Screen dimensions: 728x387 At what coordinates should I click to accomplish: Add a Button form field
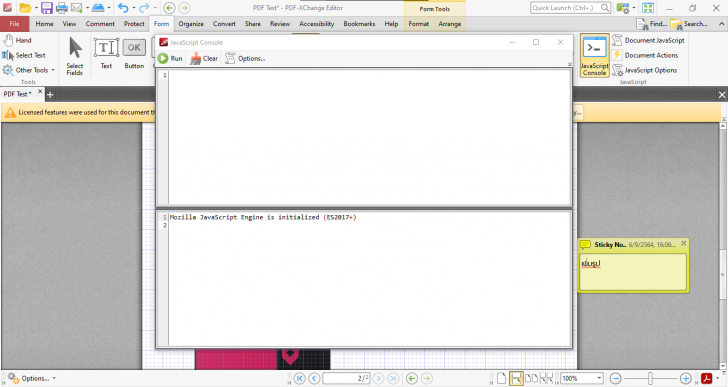pos(134,54)
